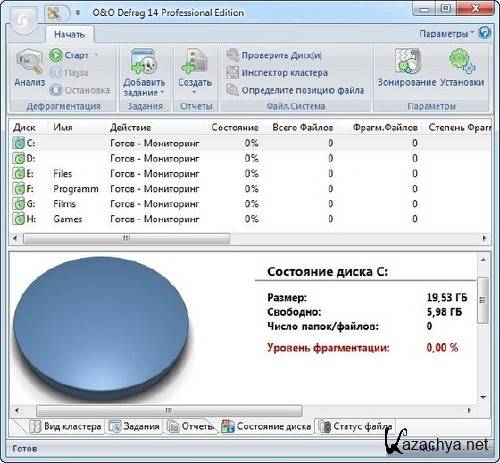Expand the Создать dropdown arrow
The image size is (500, 463).
point(194,92)
